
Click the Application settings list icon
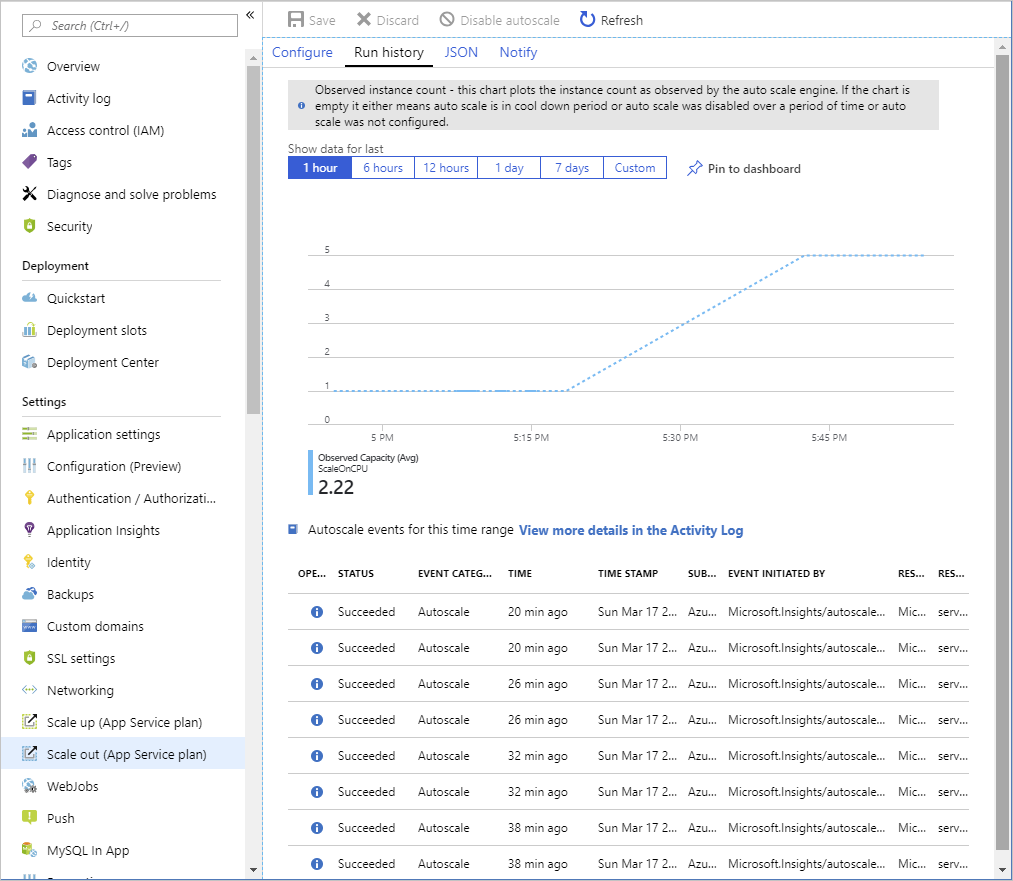[29, 433]
